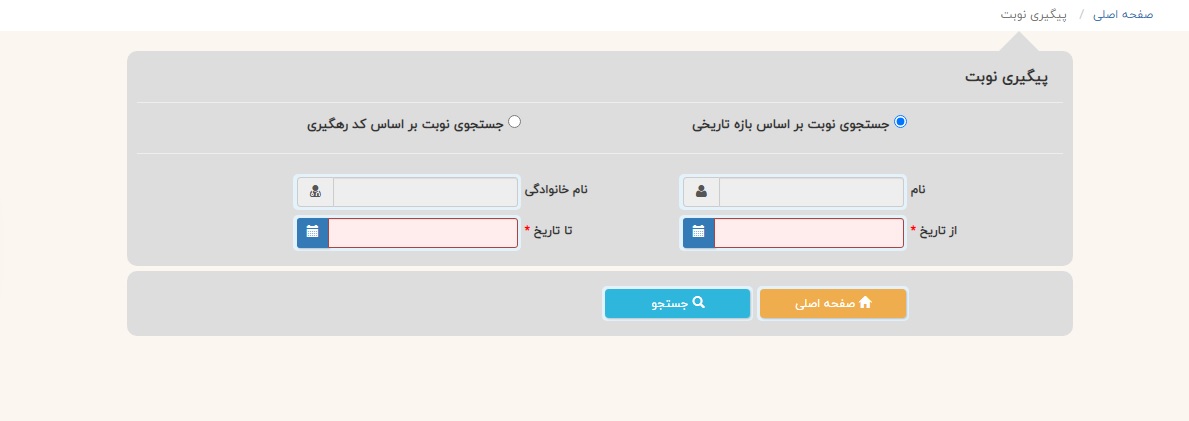Screen dimensions: 1189x421
Task: Click calendar icon beside the از تاریخ field
Action: click(698, 233)
